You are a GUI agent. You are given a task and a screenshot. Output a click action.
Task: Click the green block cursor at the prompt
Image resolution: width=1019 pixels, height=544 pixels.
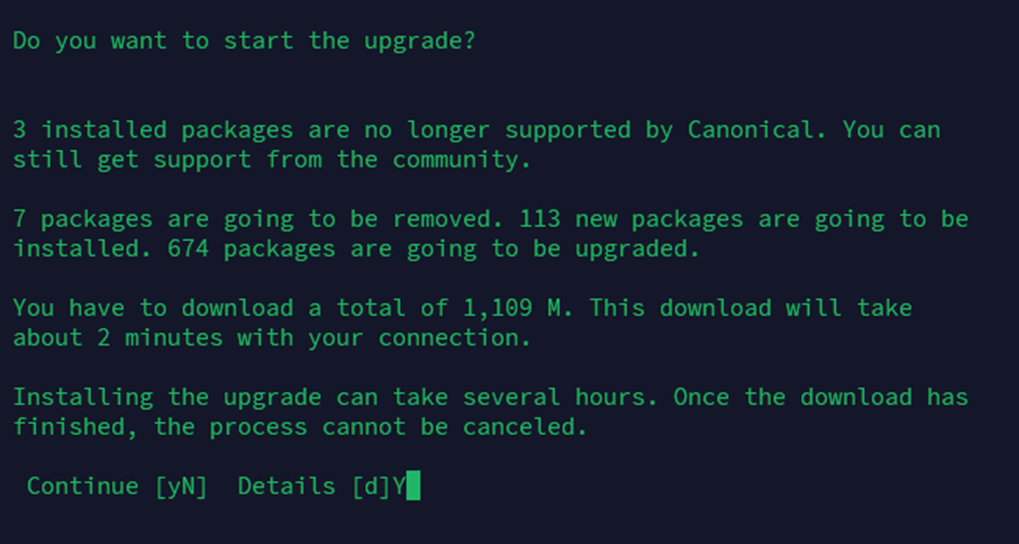coord(413,486)
